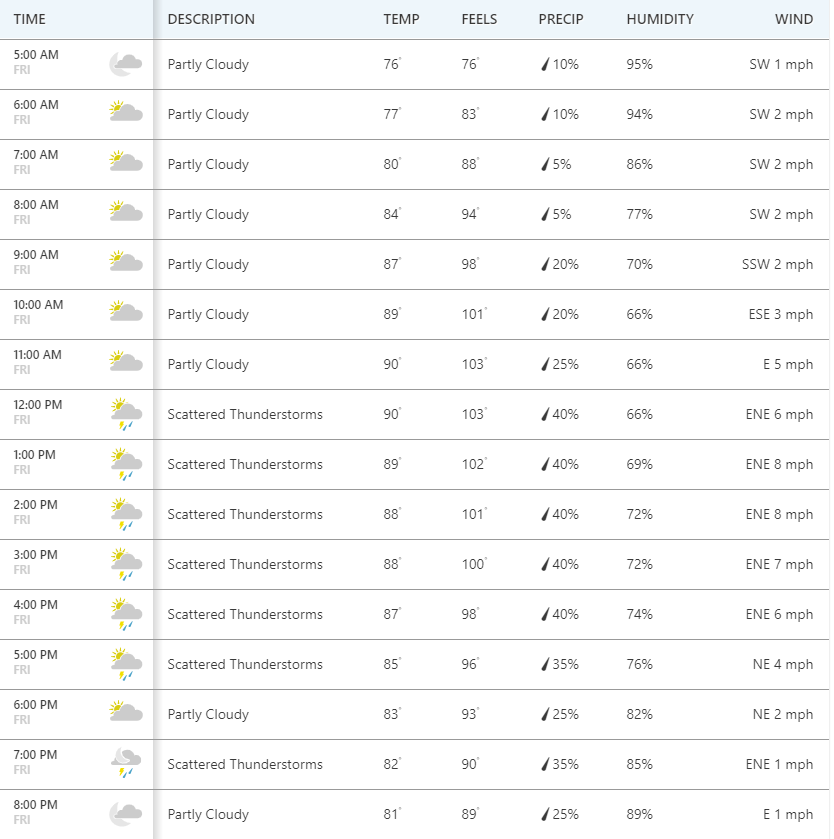
Task: Click the 5:00 AM moon cloud icon
Action: [125, 65]
